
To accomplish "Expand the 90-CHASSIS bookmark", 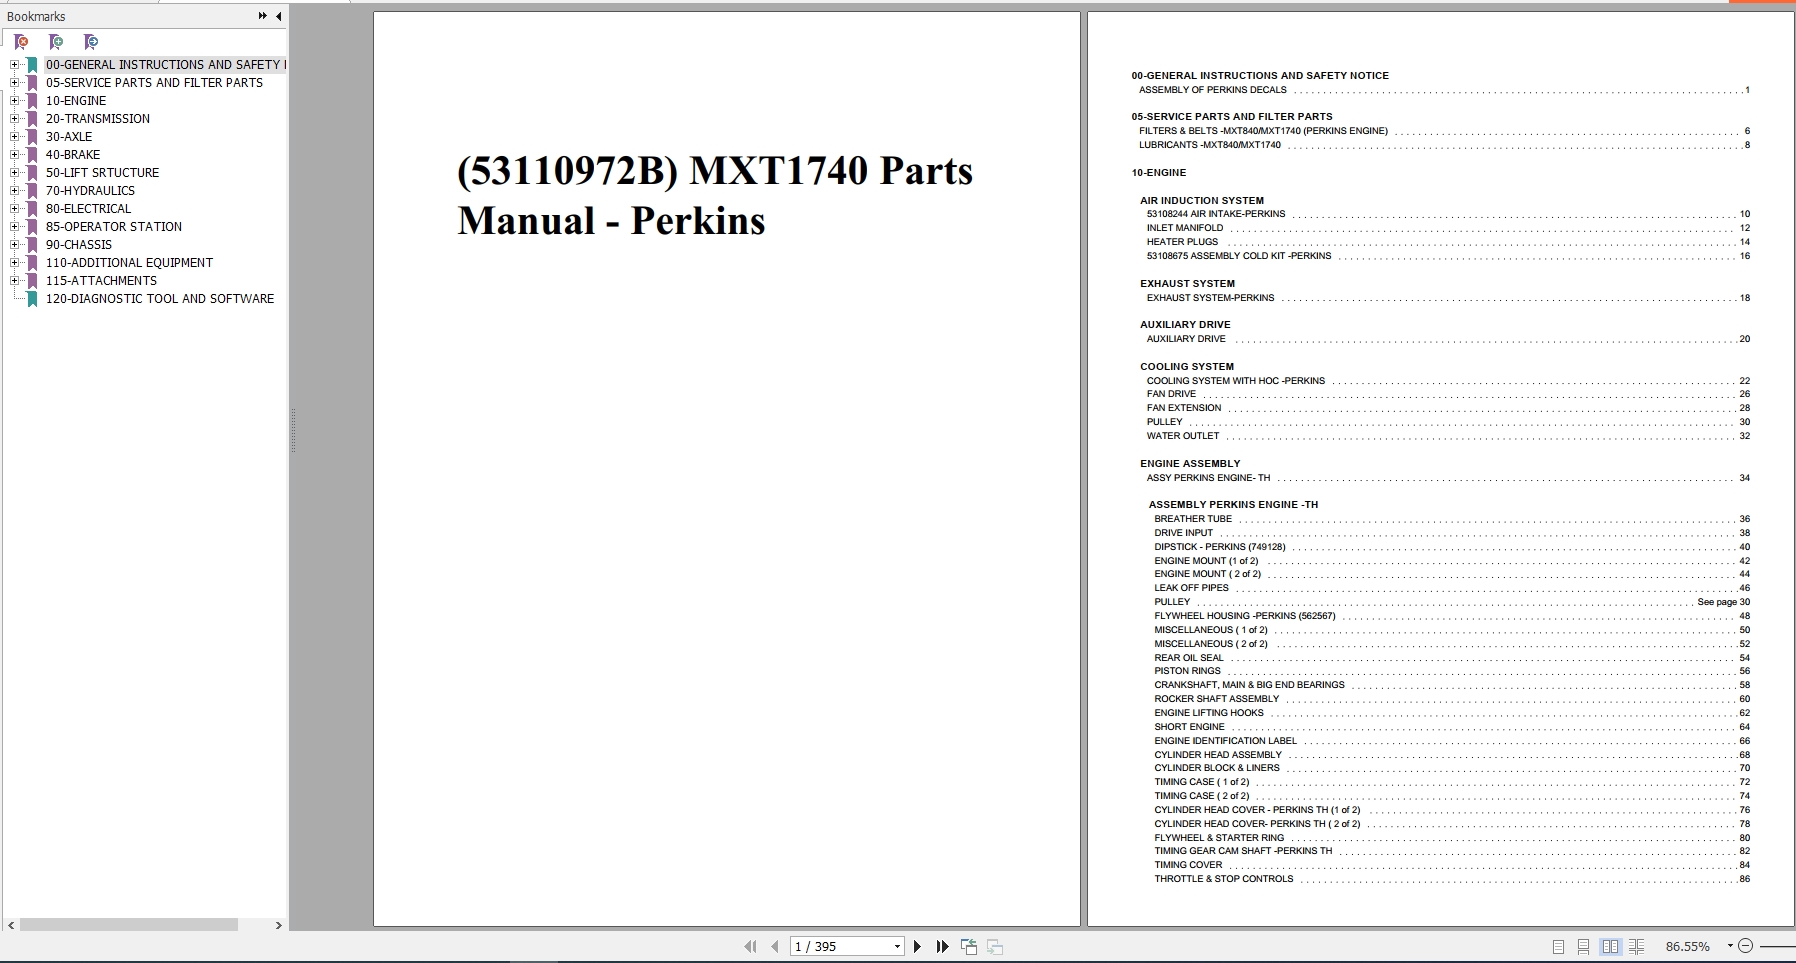I will (x=14, y=245).
